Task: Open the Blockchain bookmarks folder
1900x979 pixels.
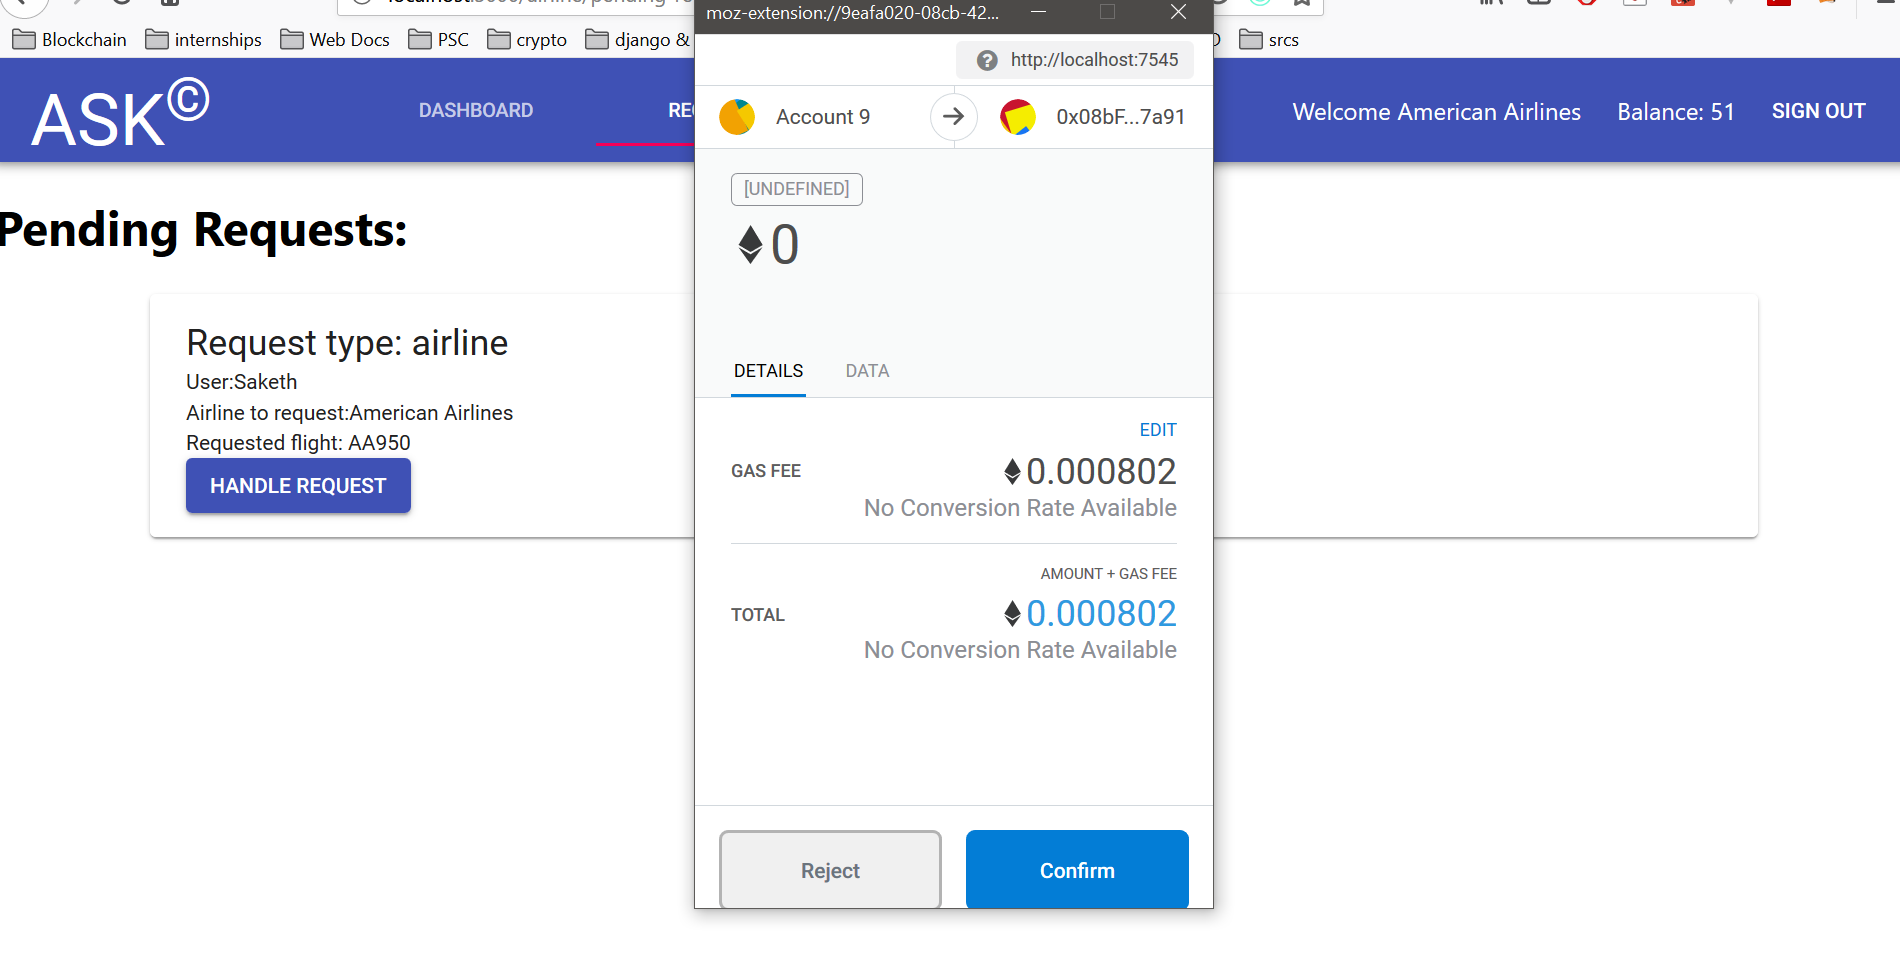Action: pyautogui.click(x=69, y=40)
